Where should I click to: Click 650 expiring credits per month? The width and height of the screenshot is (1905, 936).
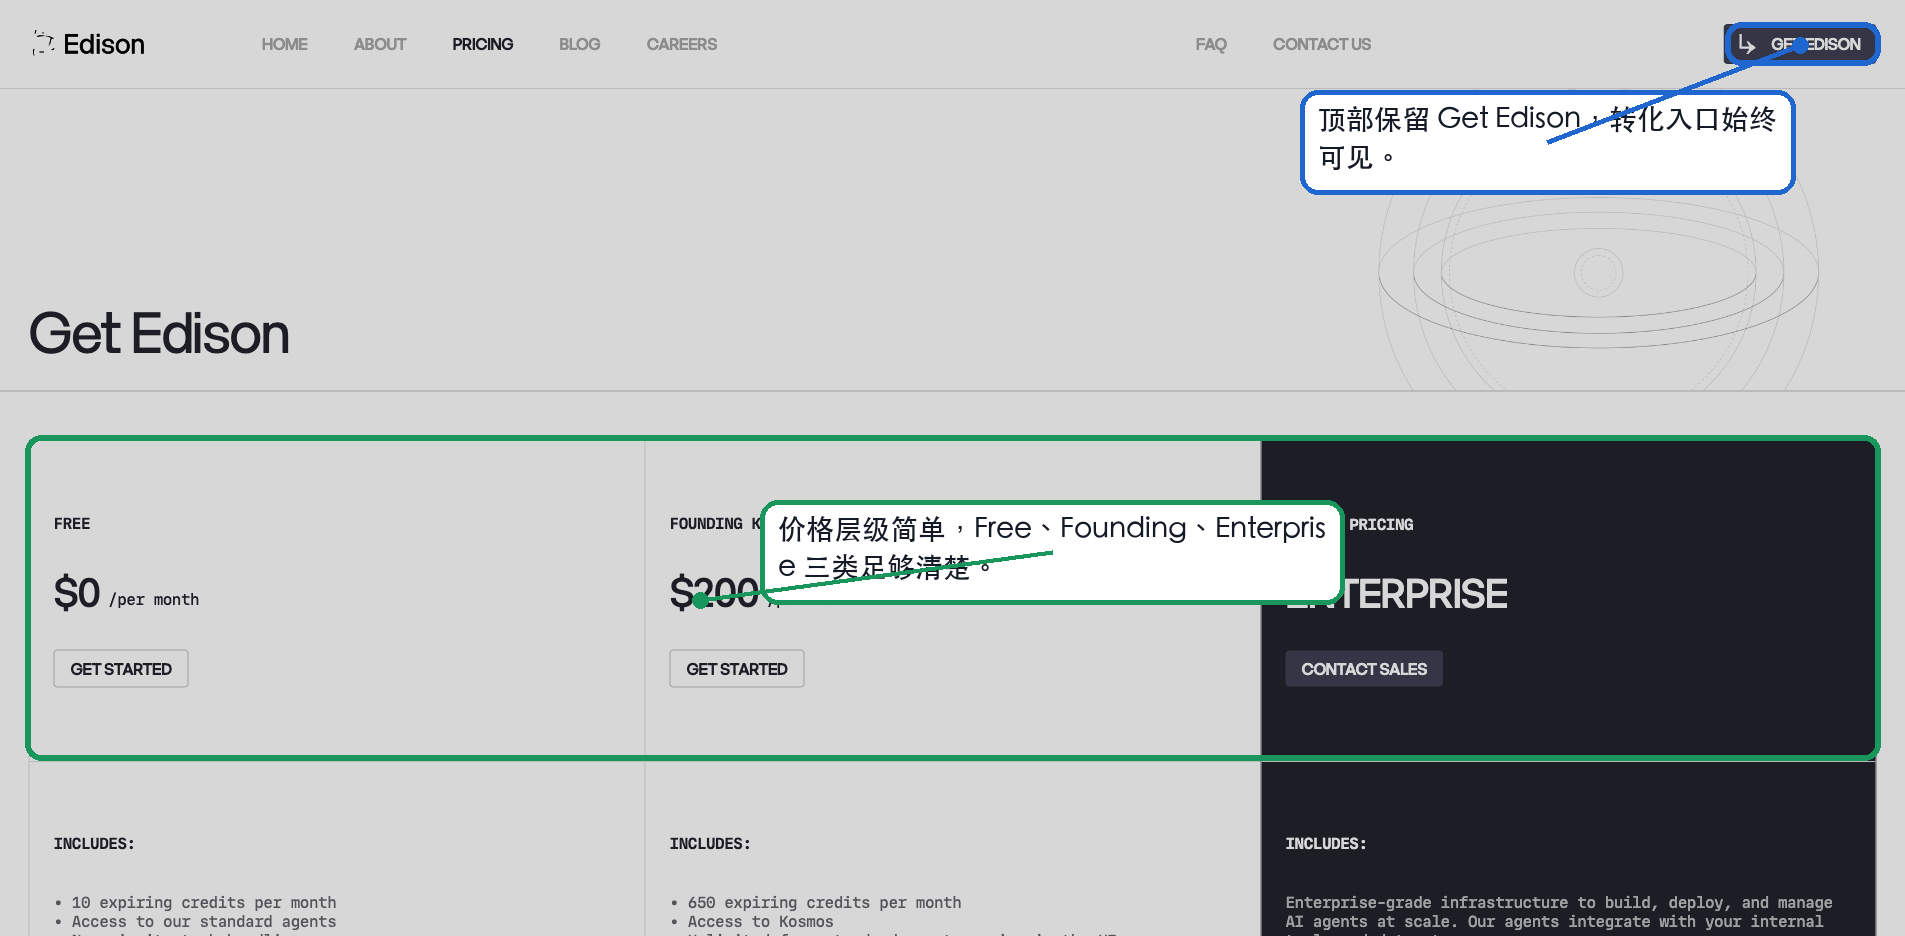point(824,902)
